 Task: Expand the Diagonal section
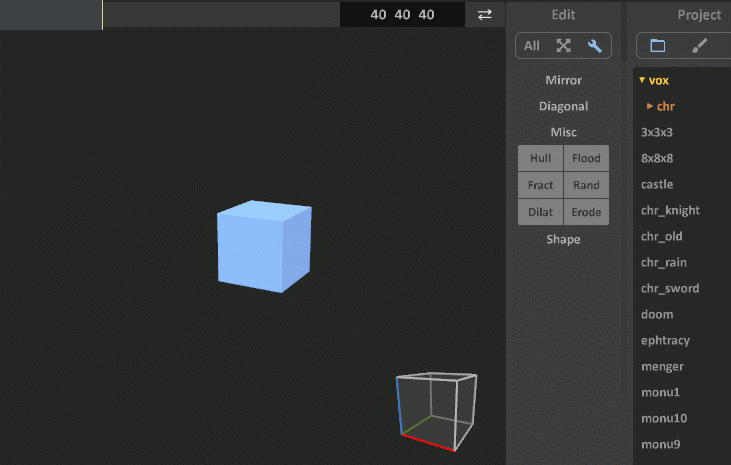(563, 106)
